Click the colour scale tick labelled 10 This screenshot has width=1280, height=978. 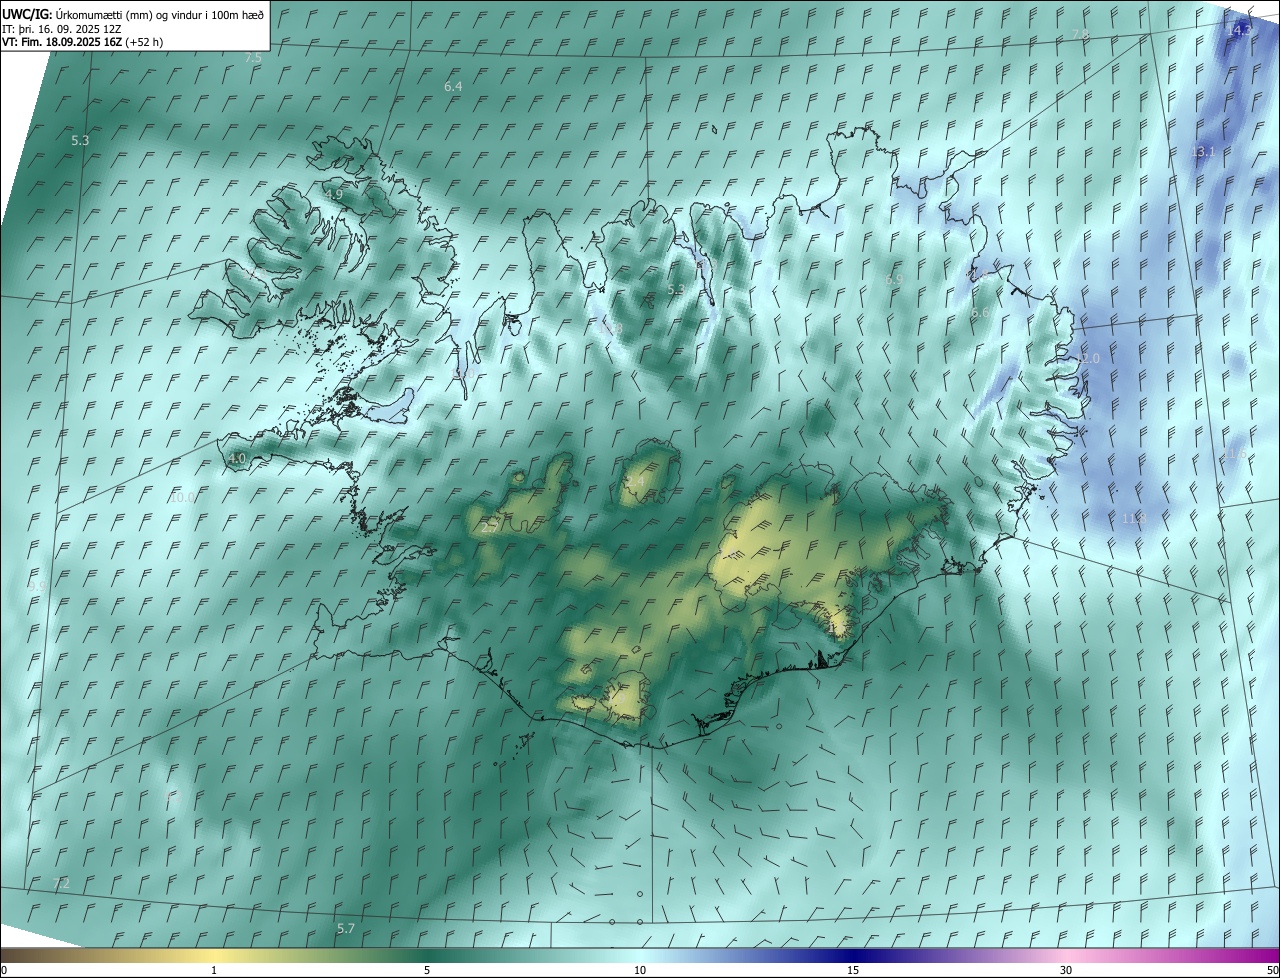coord(640,970)
